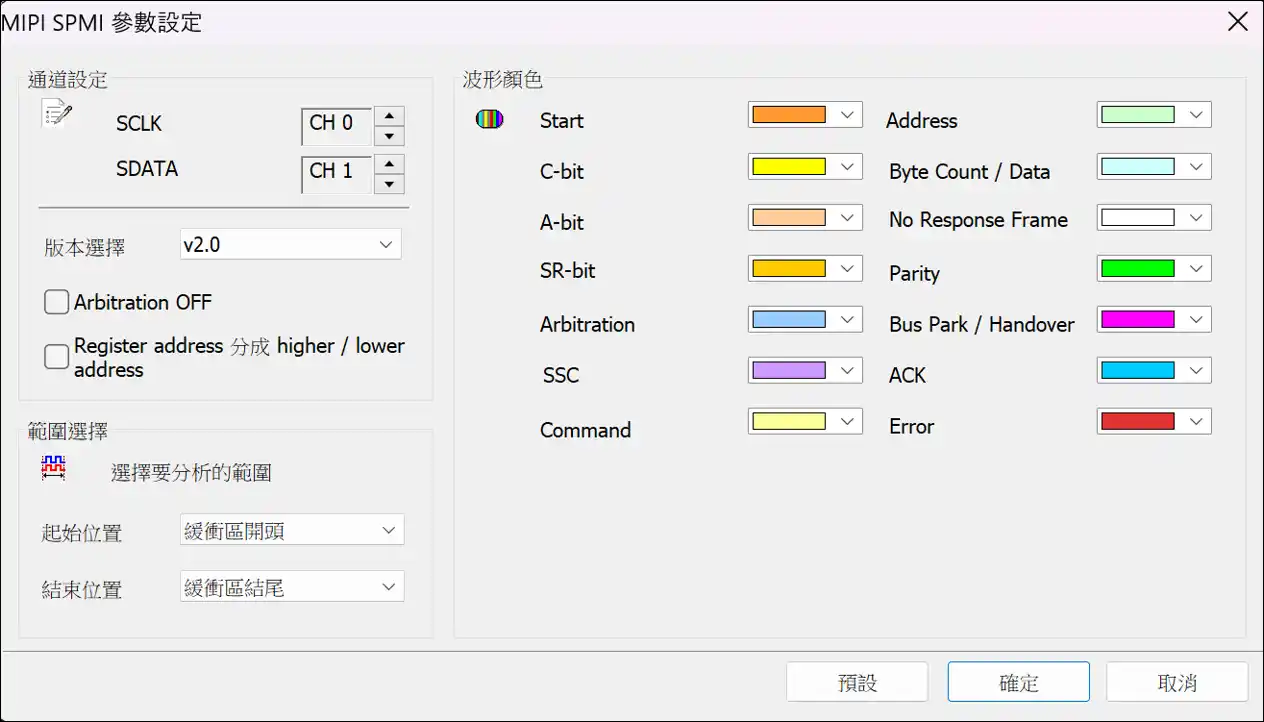Cancel the dialog with 取消

(x=1176, y=682)
